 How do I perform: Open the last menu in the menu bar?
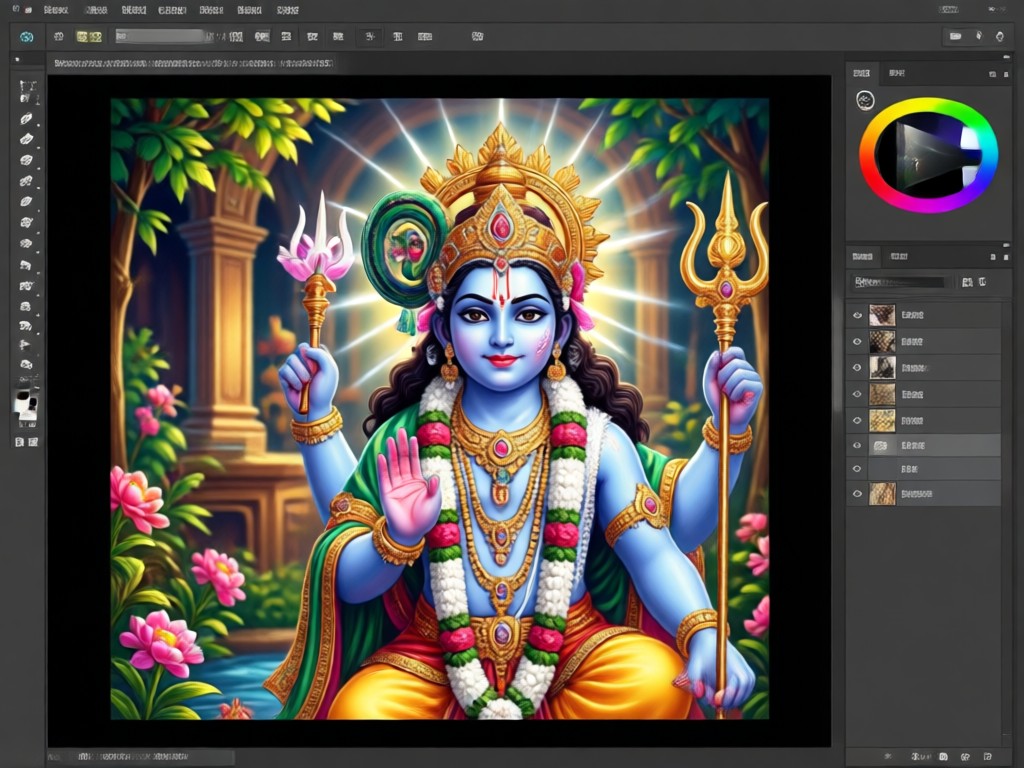coord(288,10)
